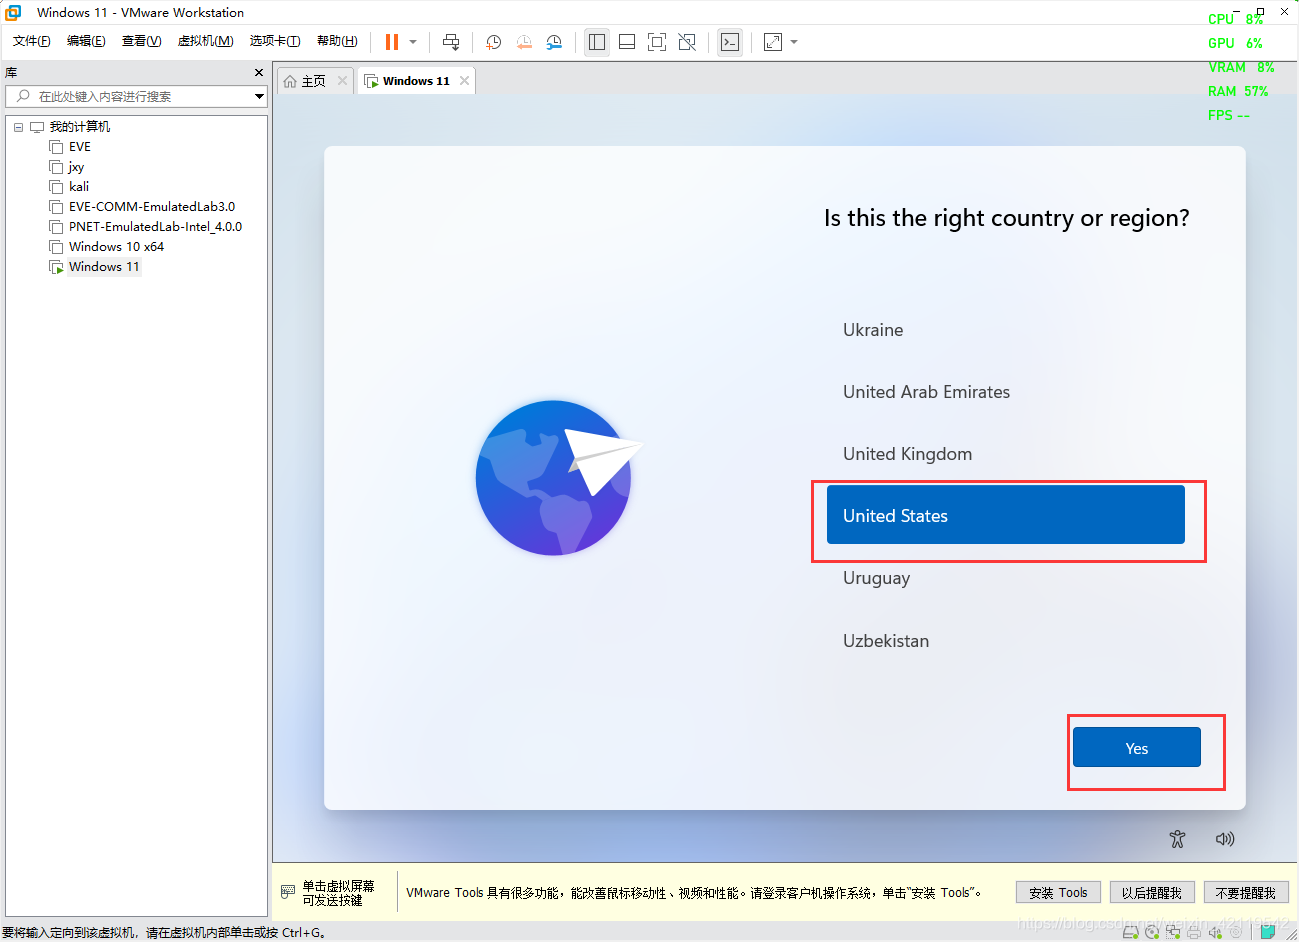Click the library search input field
Image resolution: width=1299 pixels, height=942 pixels.
click(x=137, y=97)
